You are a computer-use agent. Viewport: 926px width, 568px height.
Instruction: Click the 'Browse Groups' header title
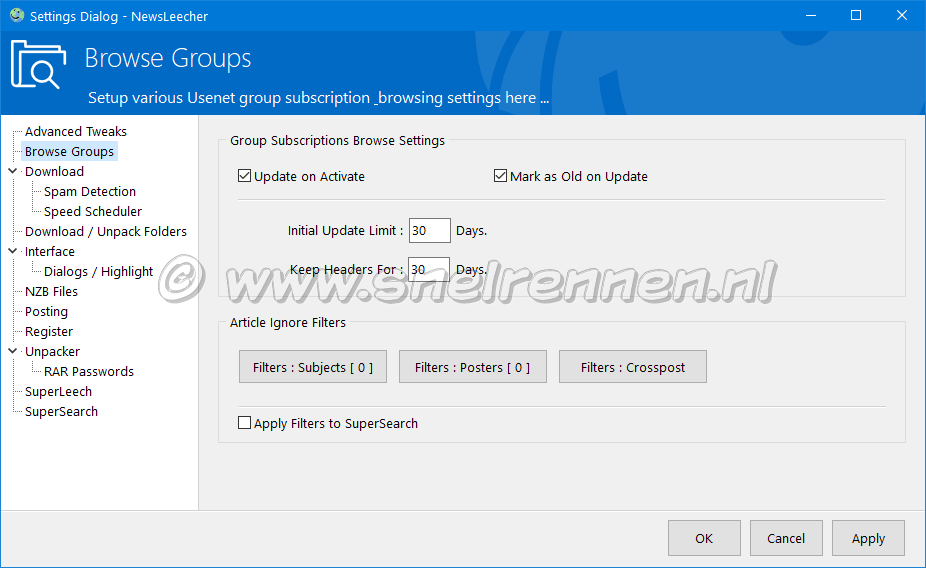tap(168, 58)
